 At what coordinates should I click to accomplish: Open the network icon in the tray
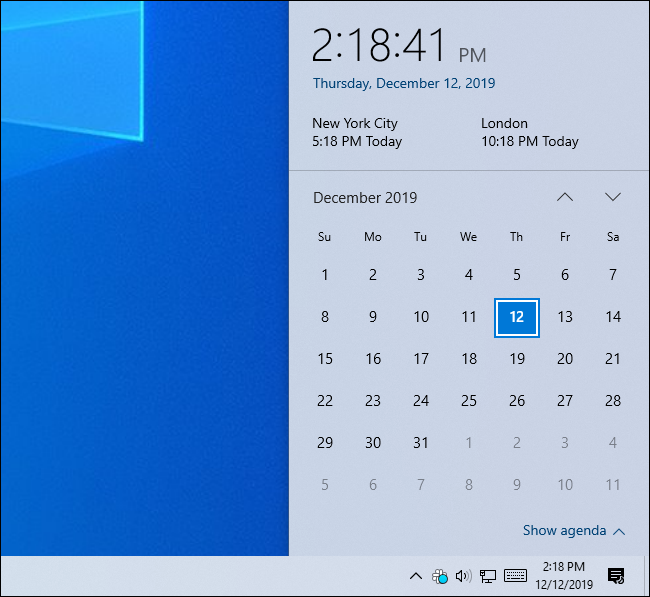488,576
